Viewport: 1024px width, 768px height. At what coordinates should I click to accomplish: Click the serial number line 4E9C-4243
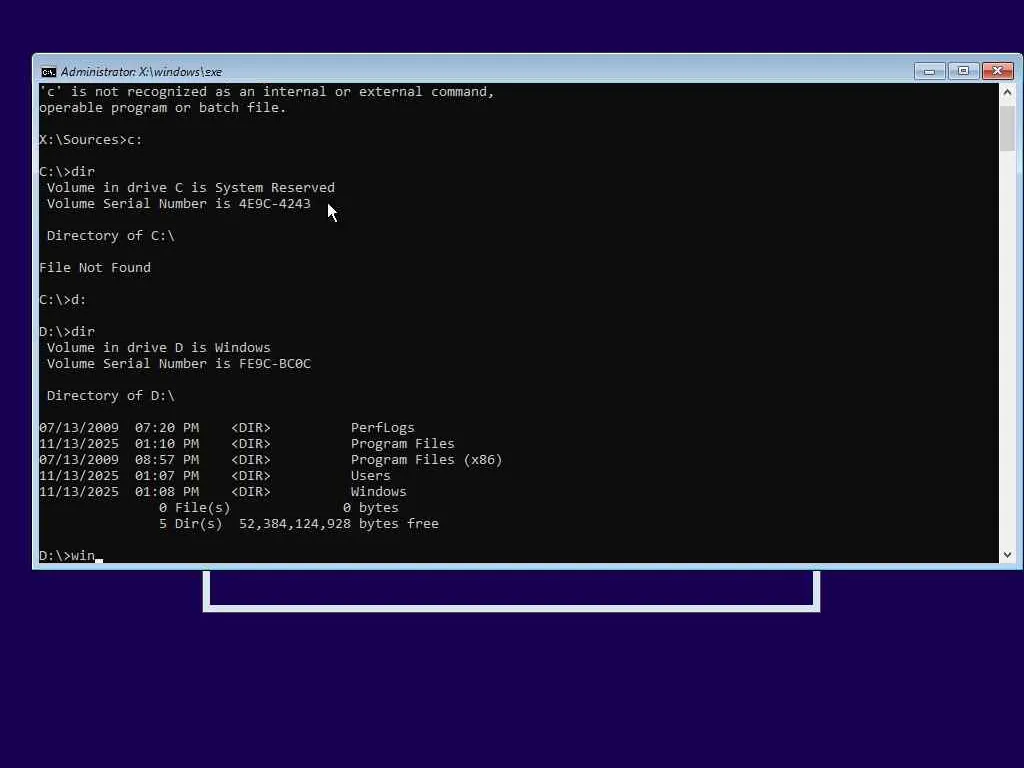(178, 204)
